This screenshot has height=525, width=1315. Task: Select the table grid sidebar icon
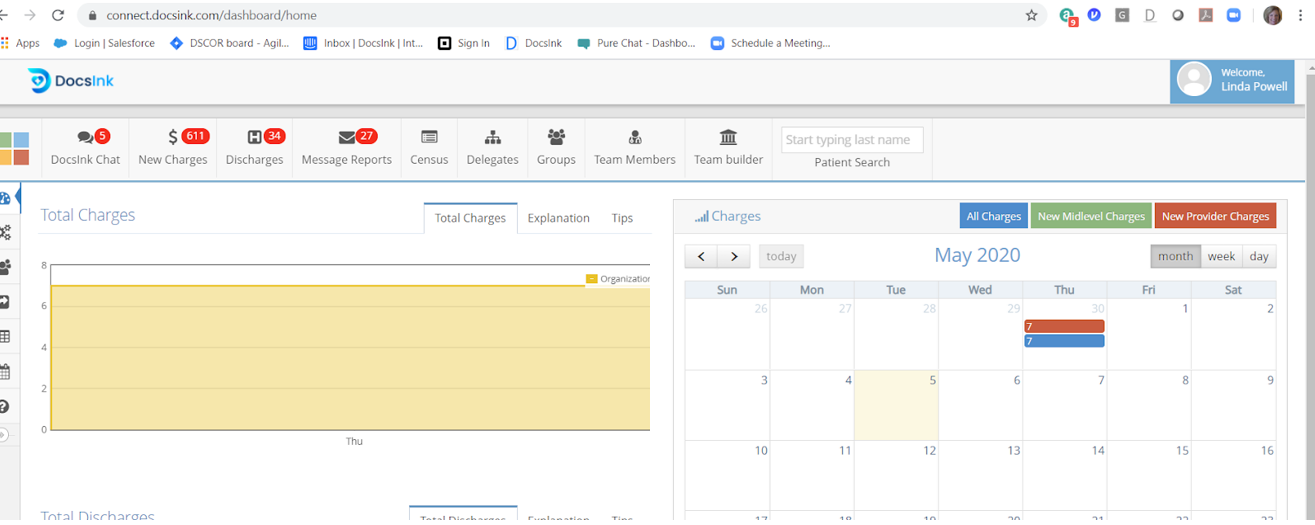click(5, 337)
